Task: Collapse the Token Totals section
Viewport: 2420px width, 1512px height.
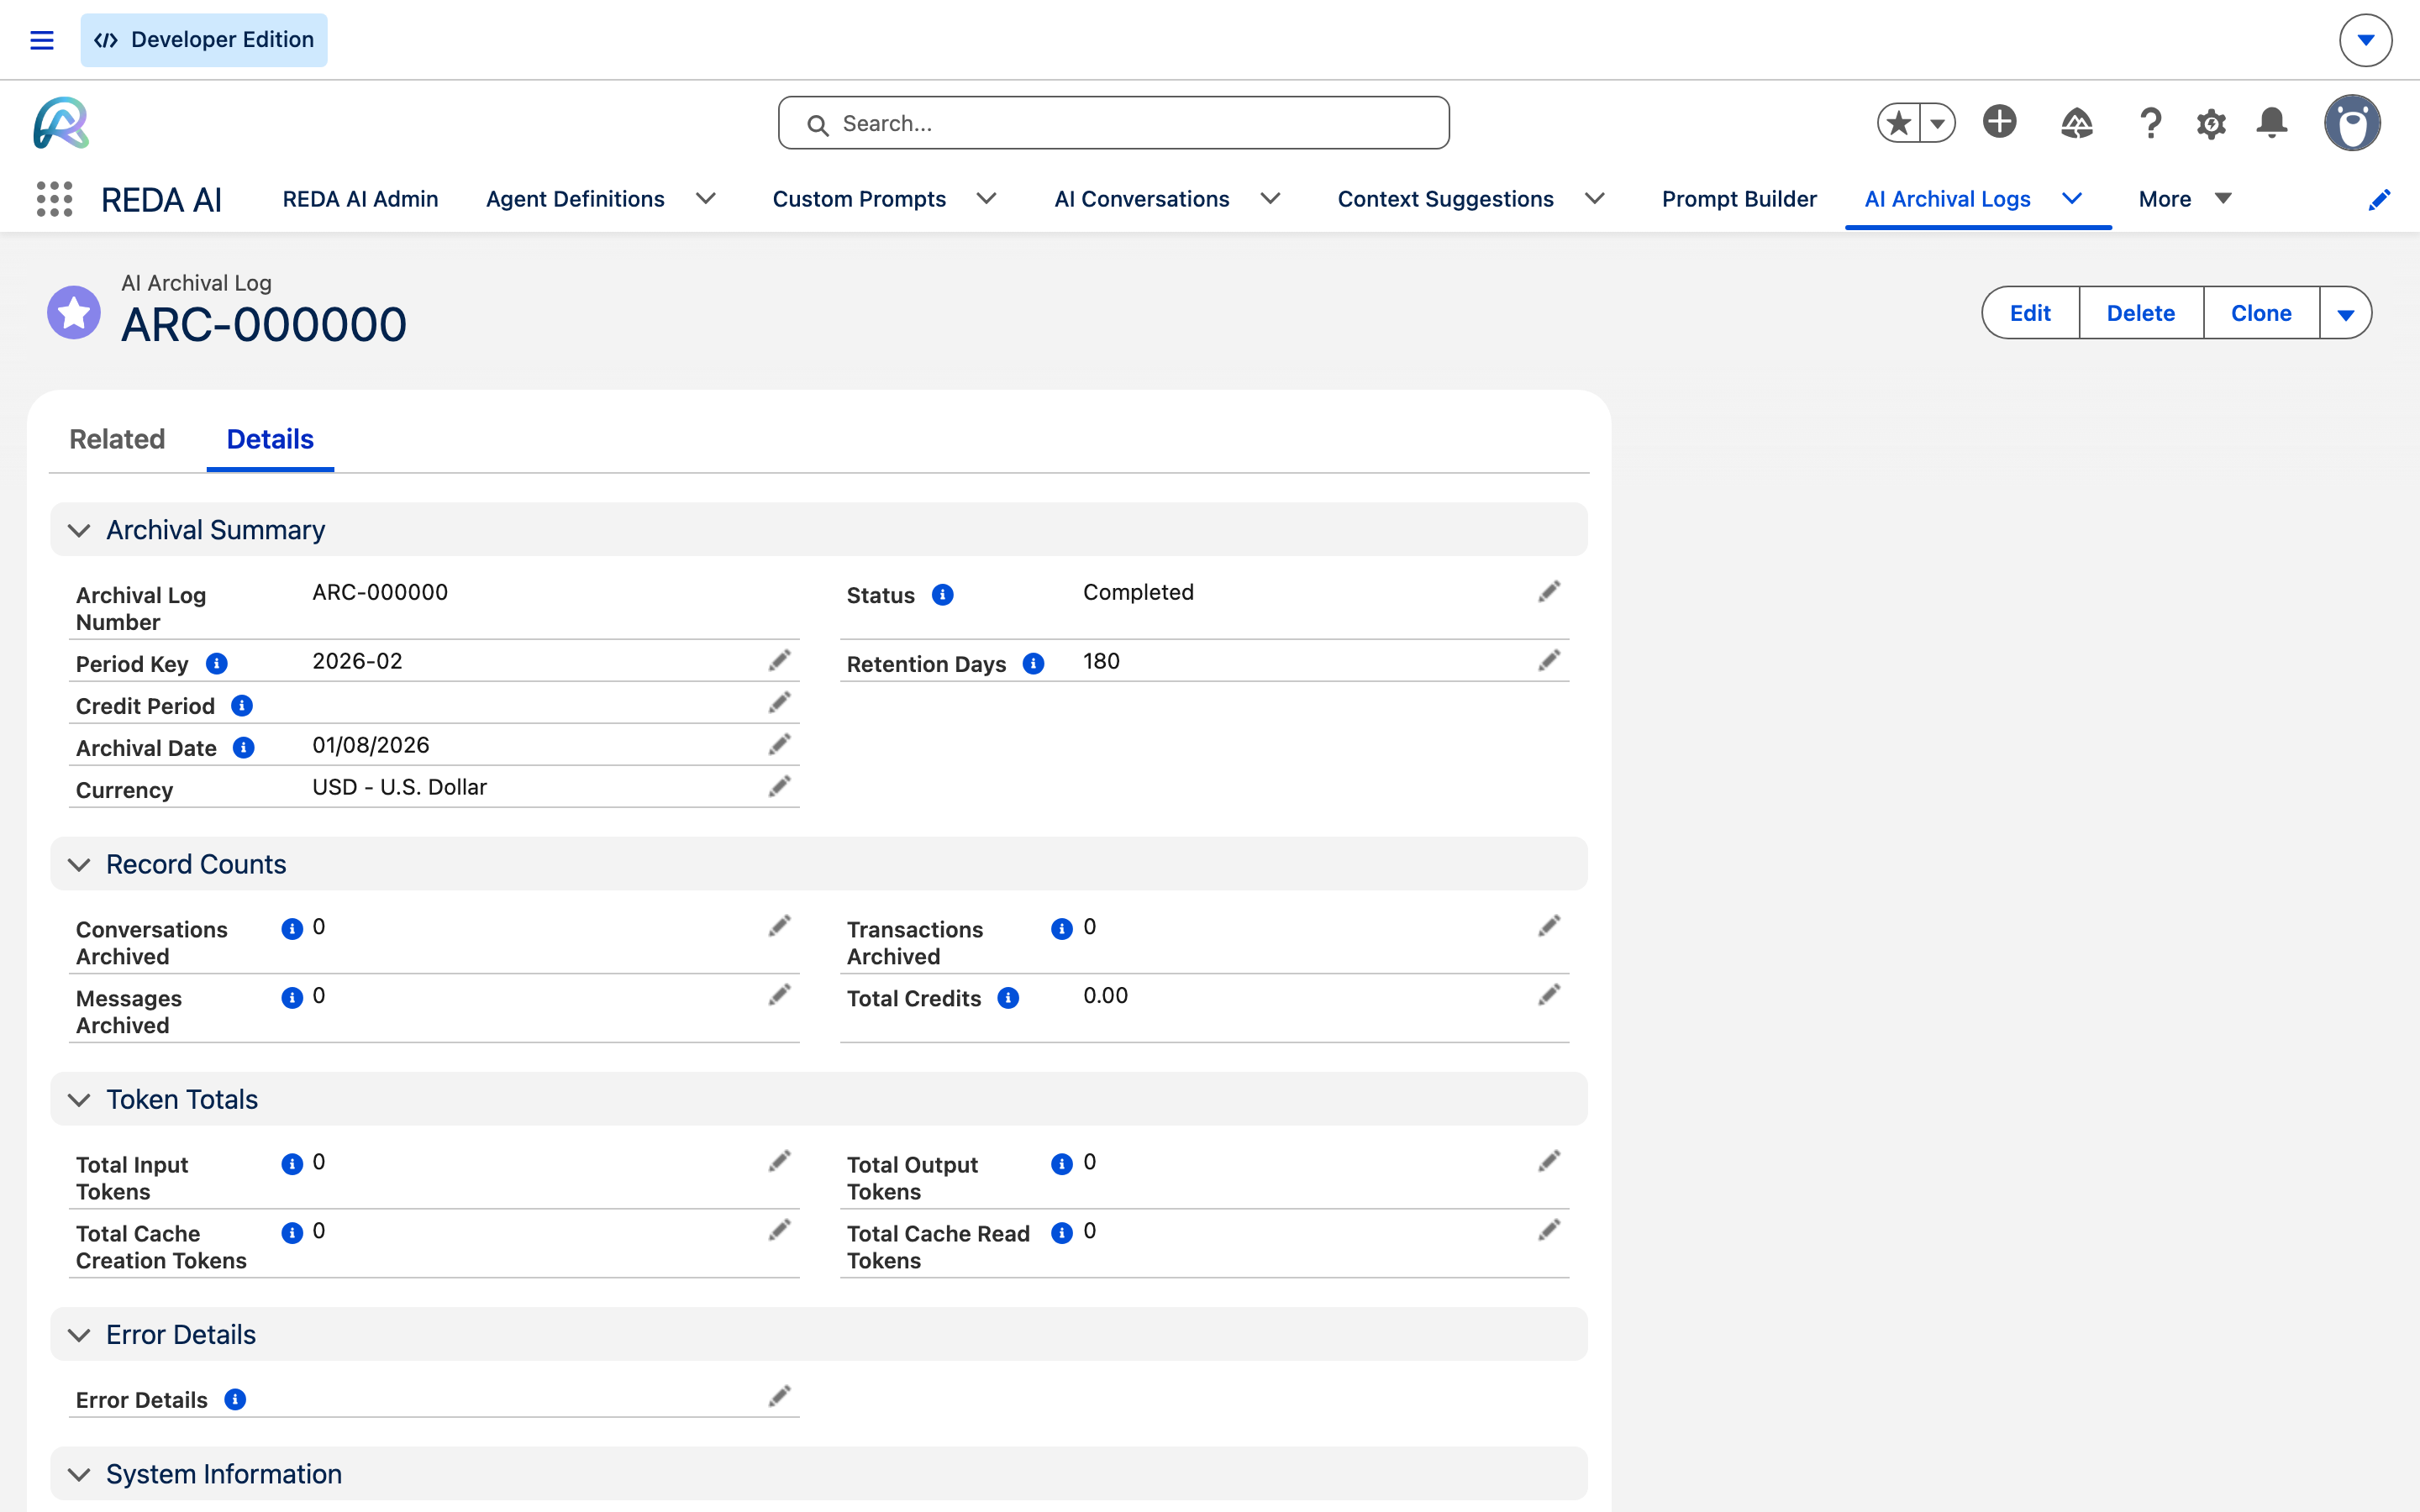Action: 79,1099
